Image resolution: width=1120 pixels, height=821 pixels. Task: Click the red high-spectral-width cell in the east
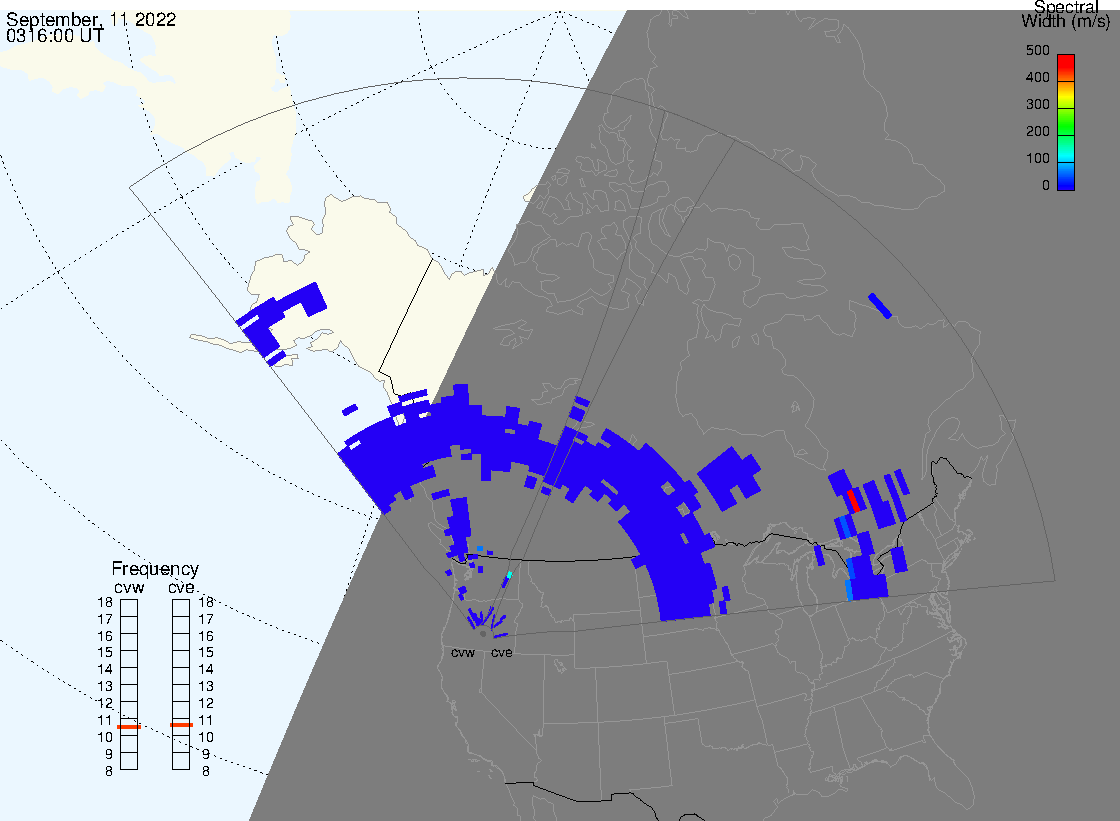pyautogui.click(x=853, y=500)
